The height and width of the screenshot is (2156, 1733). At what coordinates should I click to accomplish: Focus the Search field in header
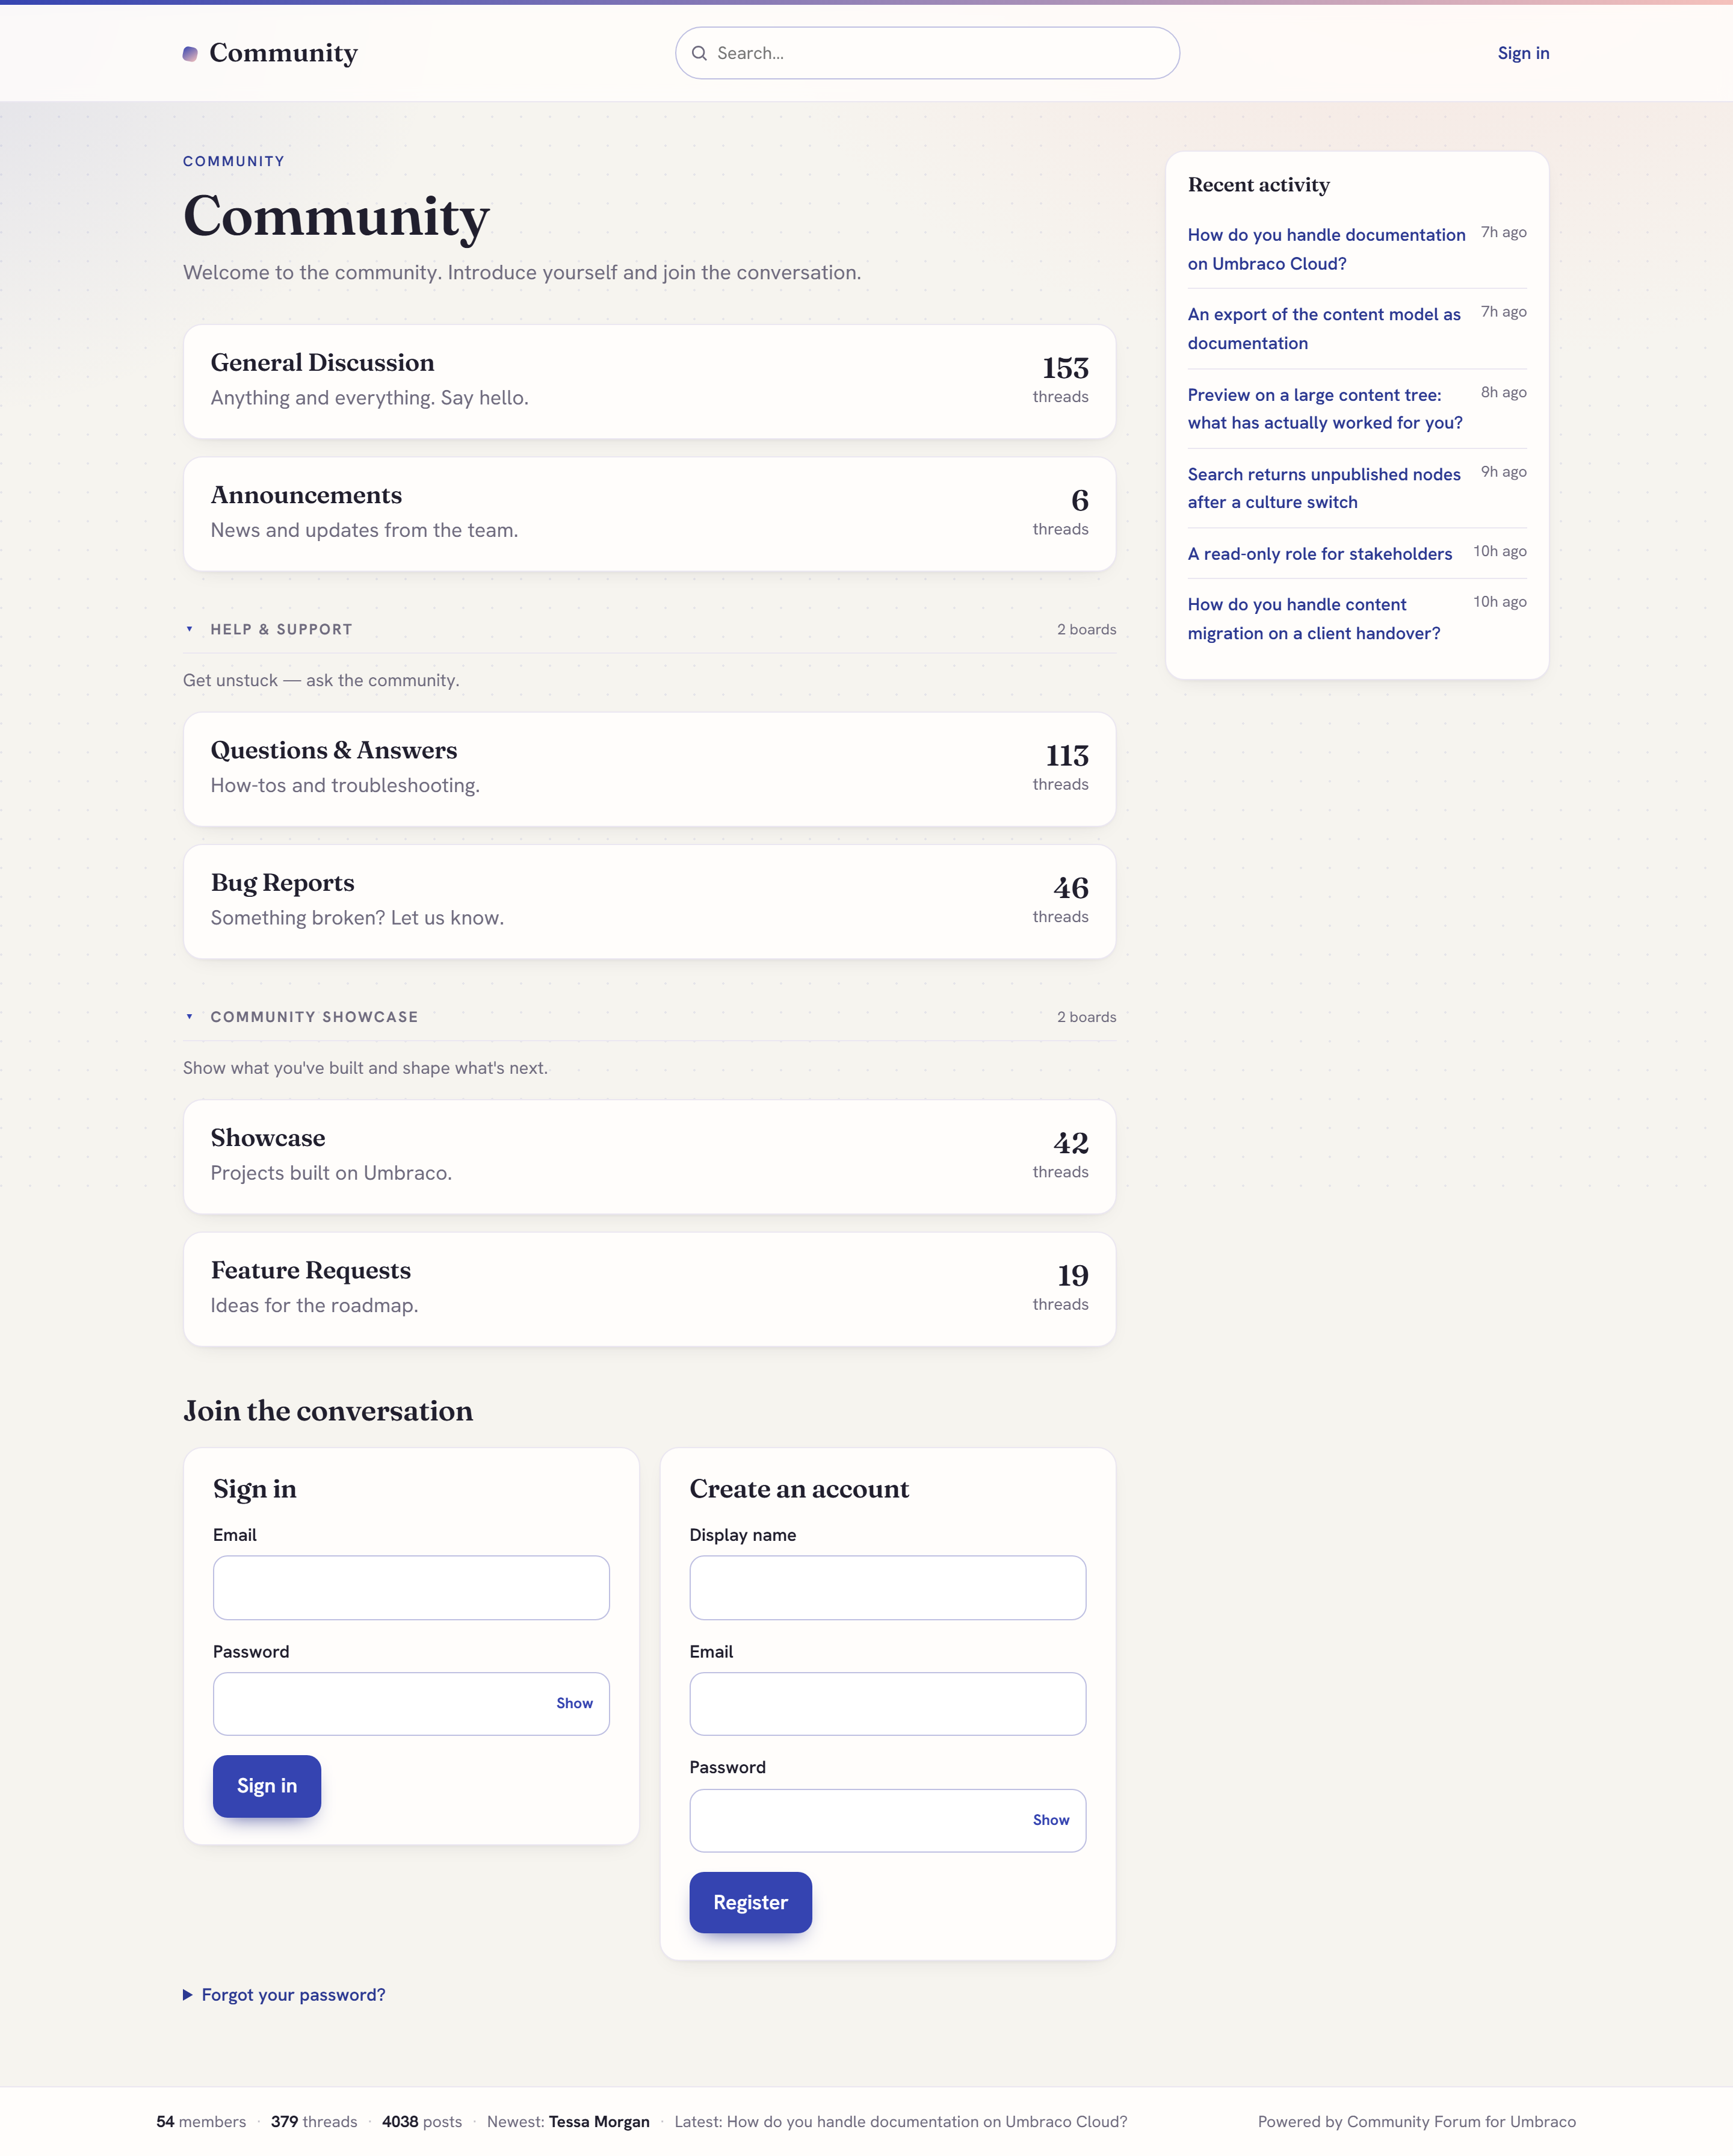click(x=927, y=53)
